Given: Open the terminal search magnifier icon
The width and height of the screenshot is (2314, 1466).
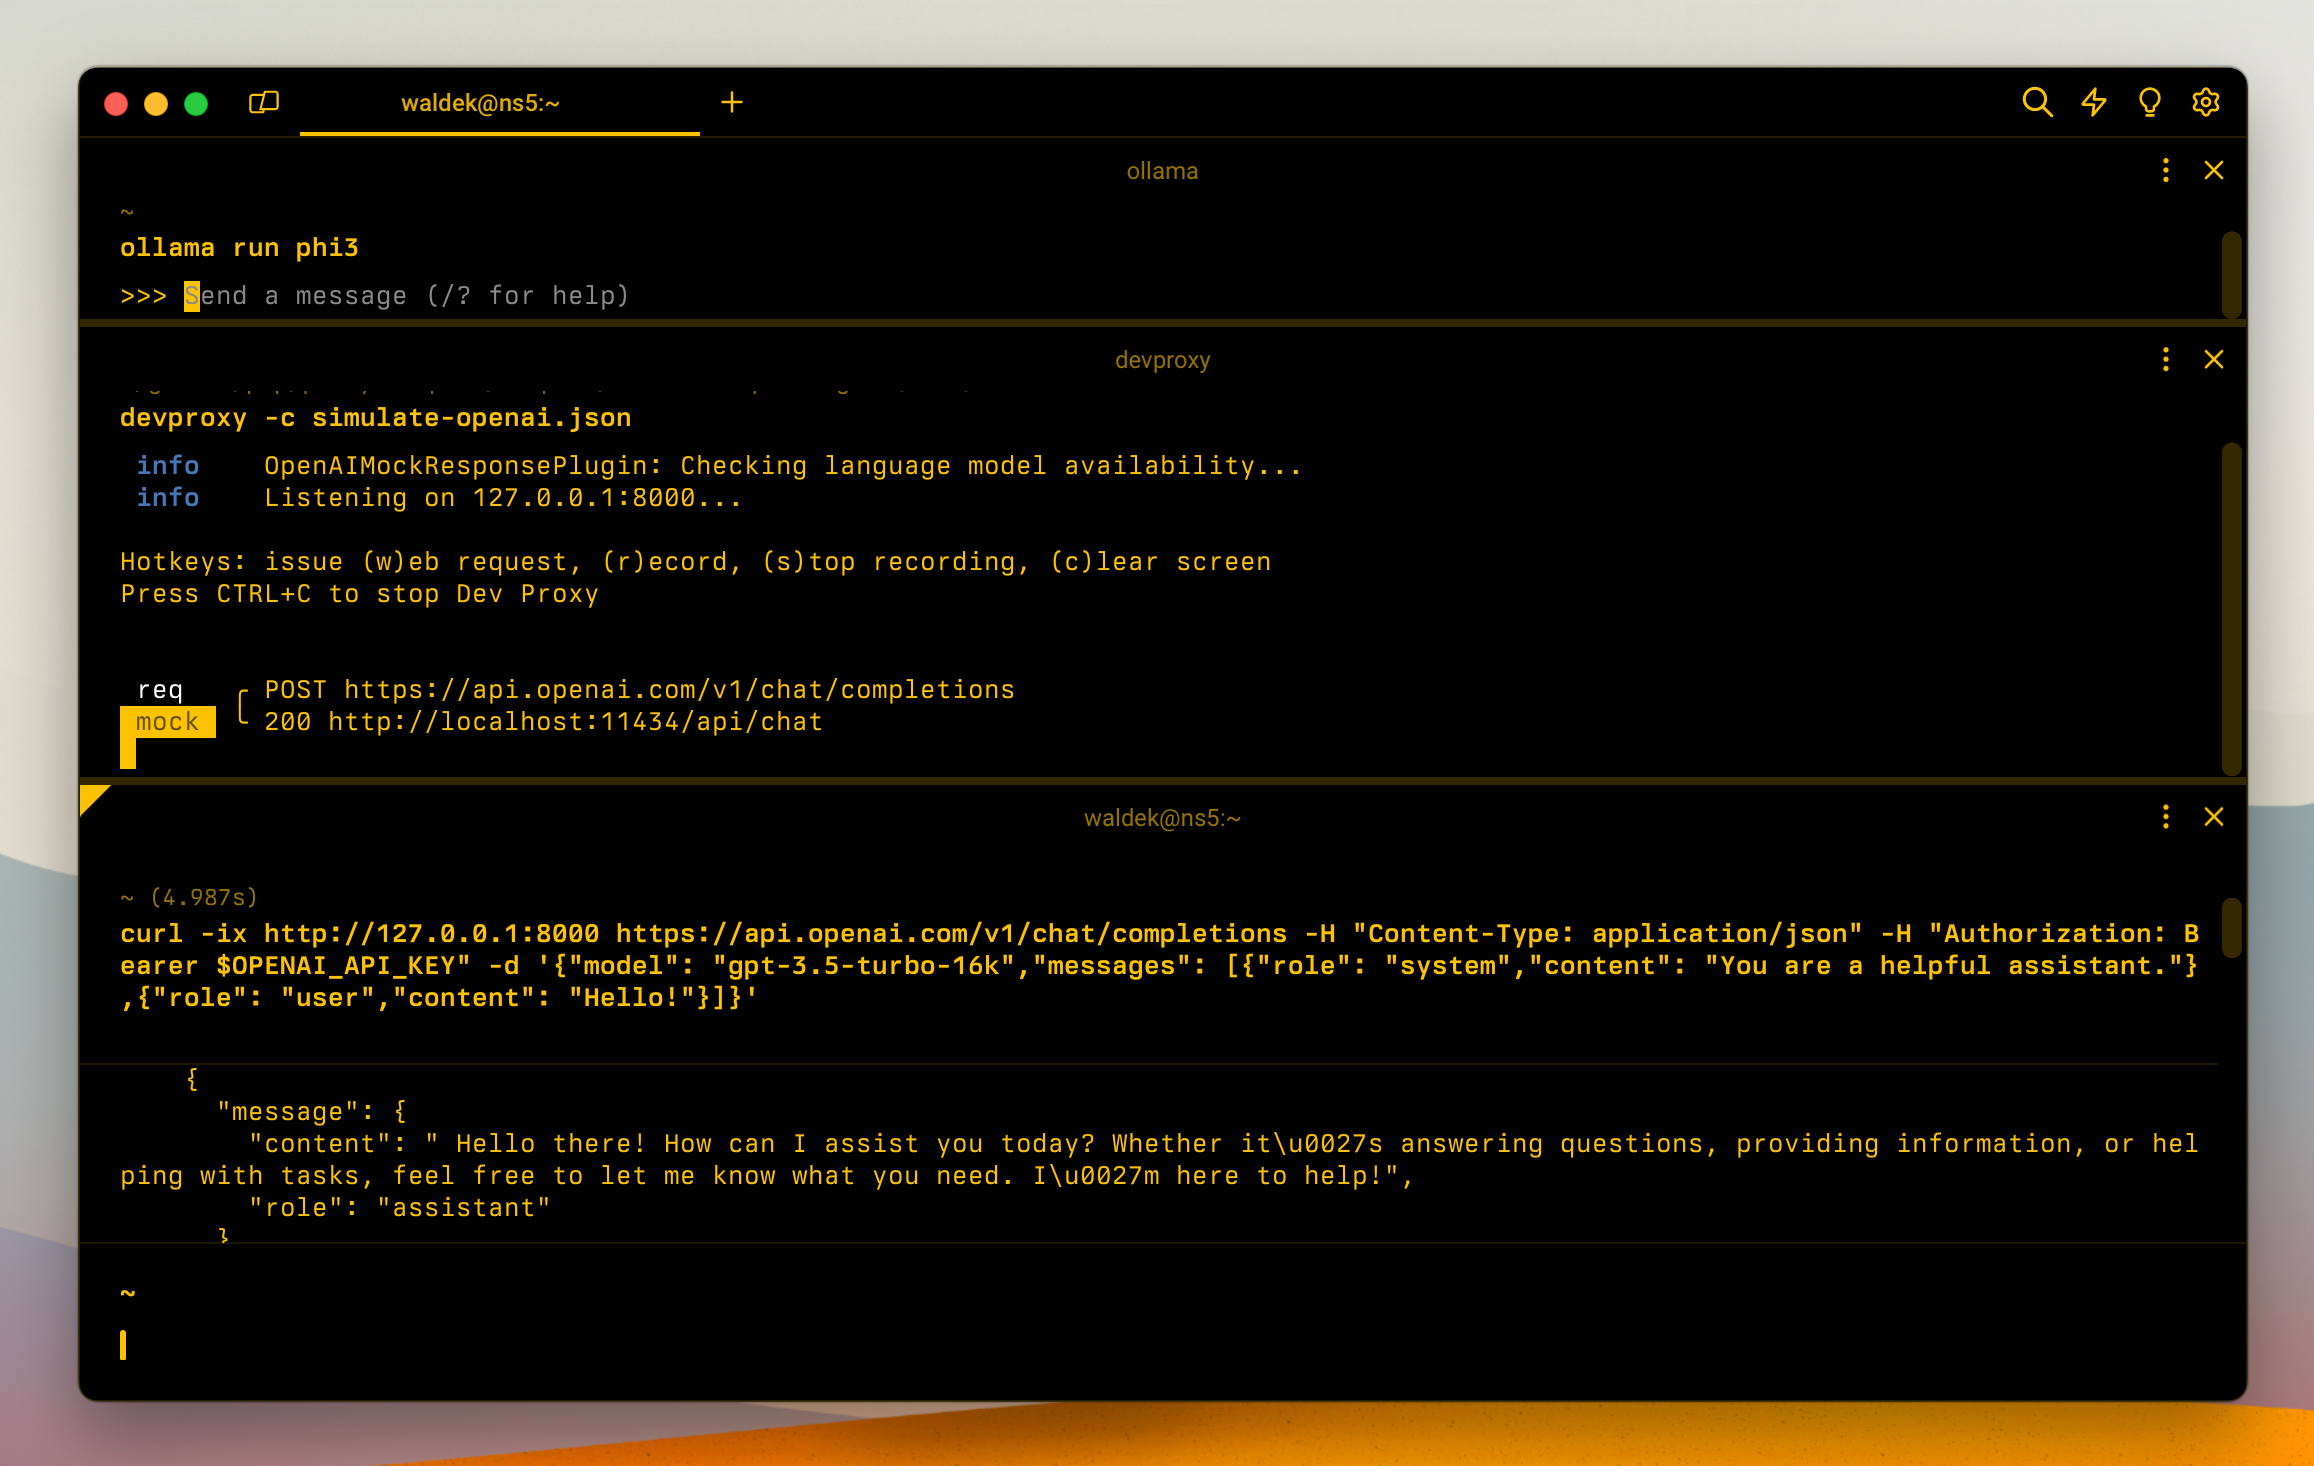Looking at the screenshot, I should [2038, 102].
